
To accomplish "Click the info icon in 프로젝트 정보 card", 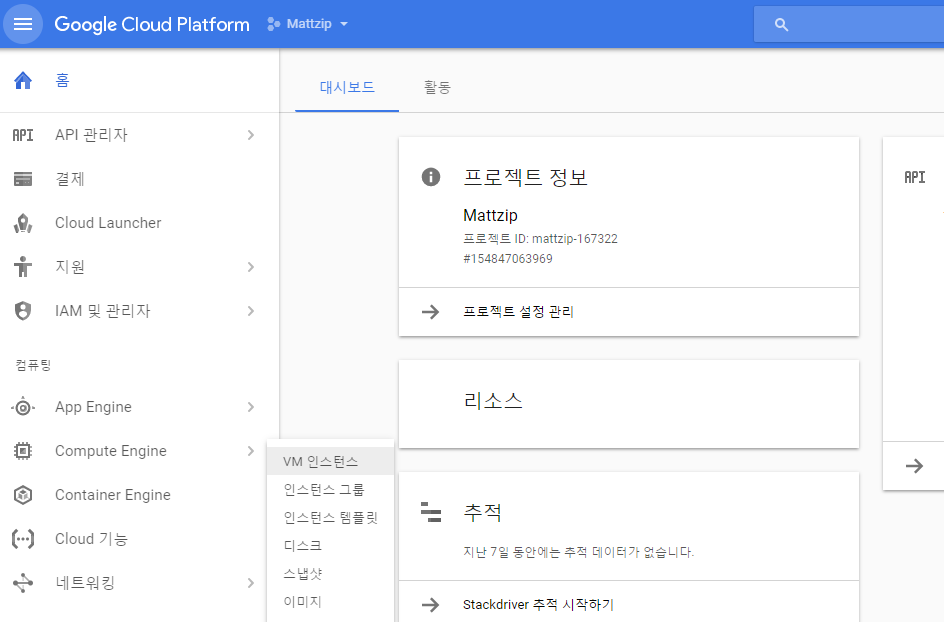I will (x=430, y=177).
